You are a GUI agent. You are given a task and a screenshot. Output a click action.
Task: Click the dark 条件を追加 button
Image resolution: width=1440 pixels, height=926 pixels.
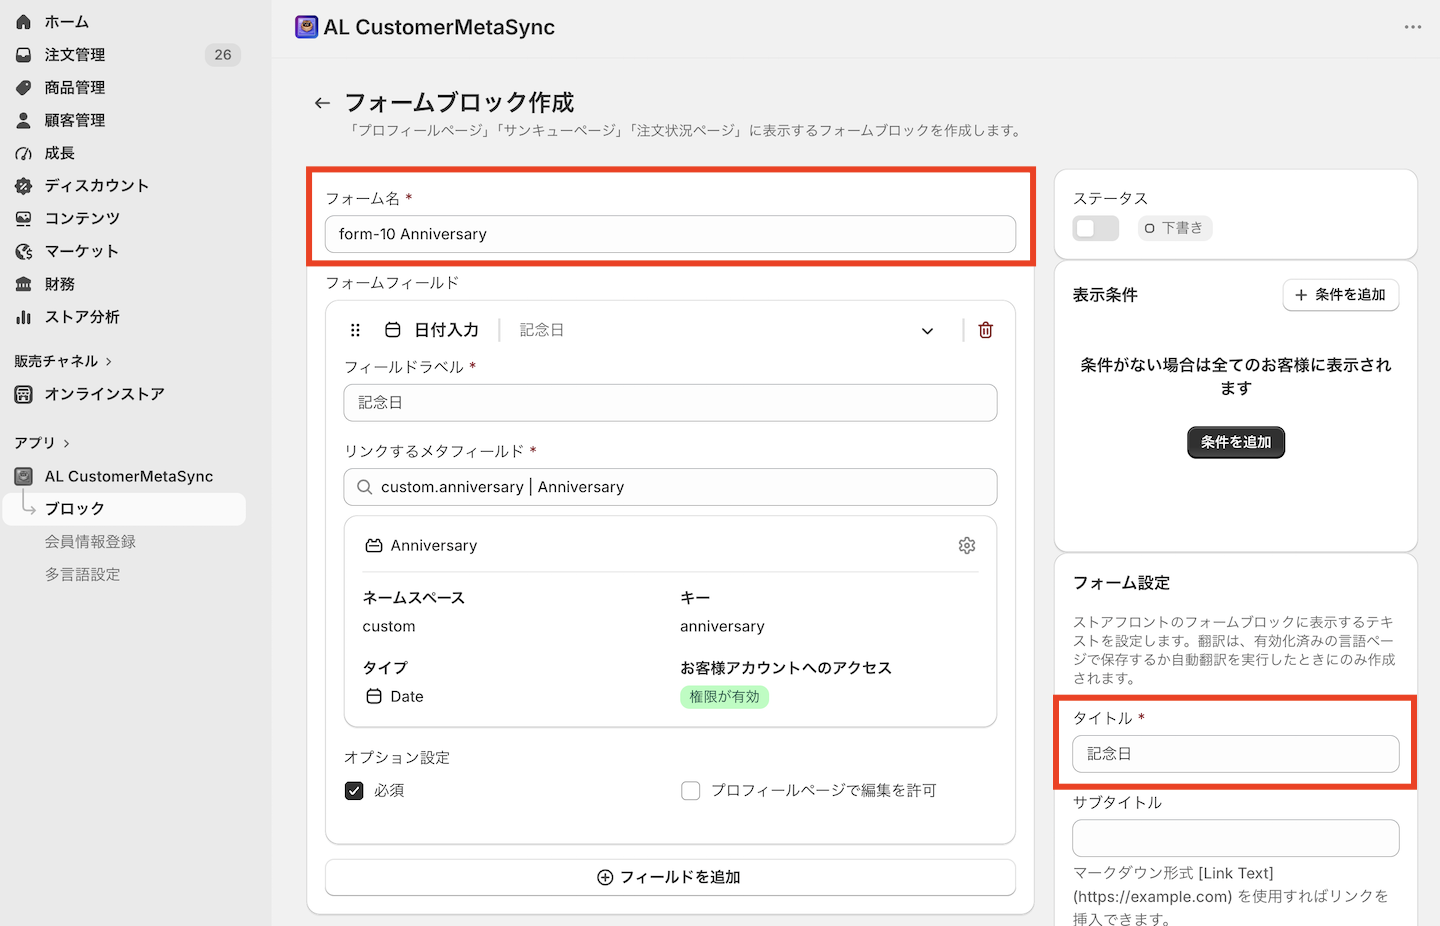point(1236,442)
